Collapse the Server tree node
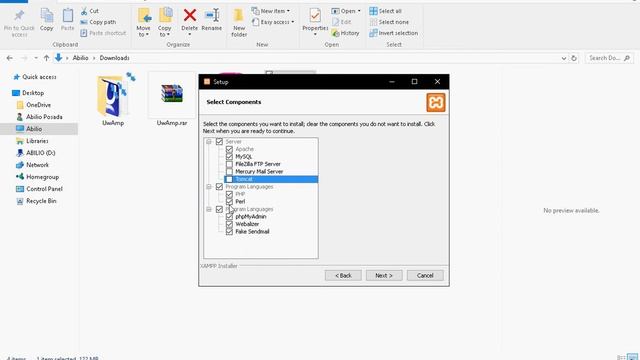The width and height of the screenshot is (640, 360). tap(209, 142)
